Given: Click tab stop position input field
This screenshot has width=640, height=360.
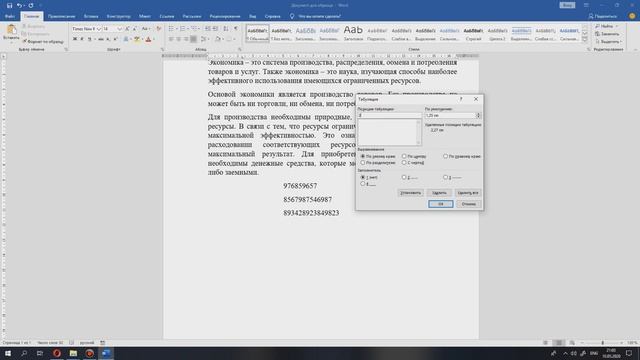Looking at the screenshot, I should (x=389, y=116).
